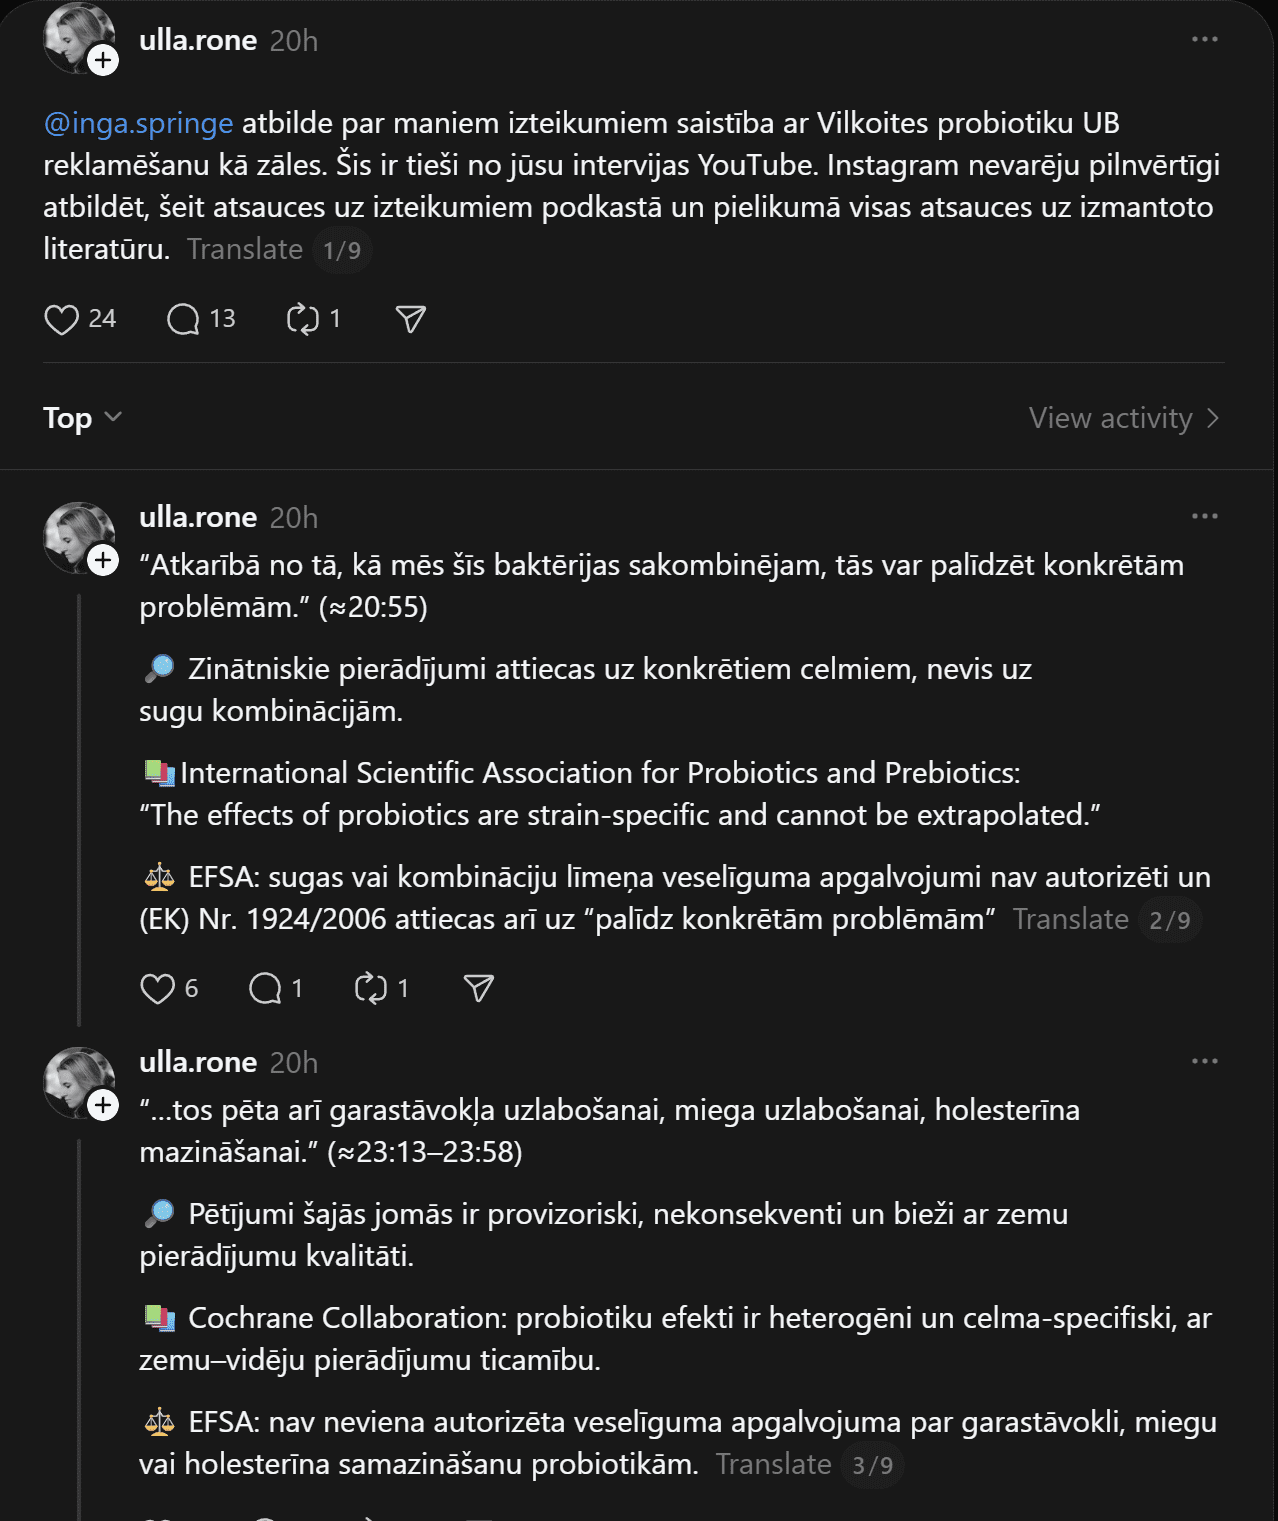Viewport: 1278px width, 1521px height.
Task: Reply to the 2/9 post
Action: (265, 989)
